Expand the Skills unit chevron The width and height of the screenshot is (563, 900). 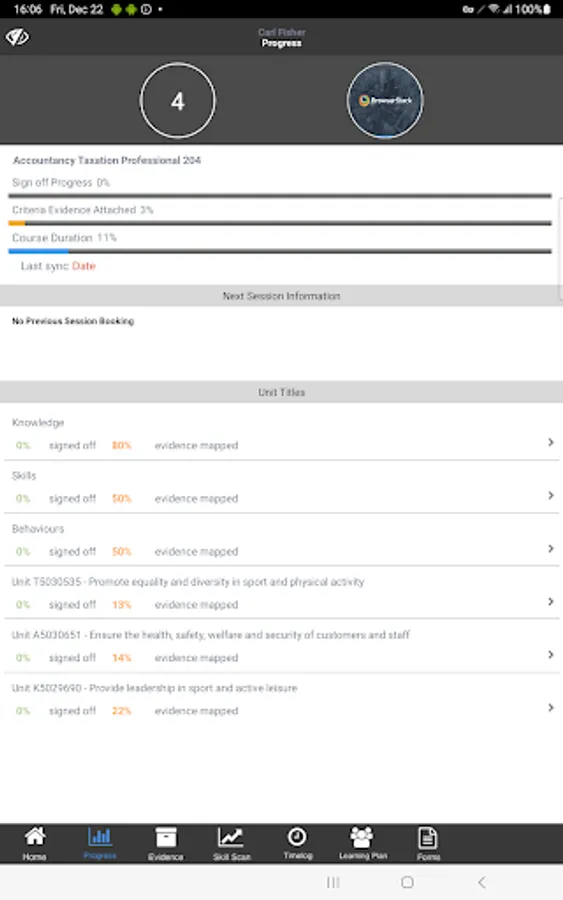tap(550, 495)
